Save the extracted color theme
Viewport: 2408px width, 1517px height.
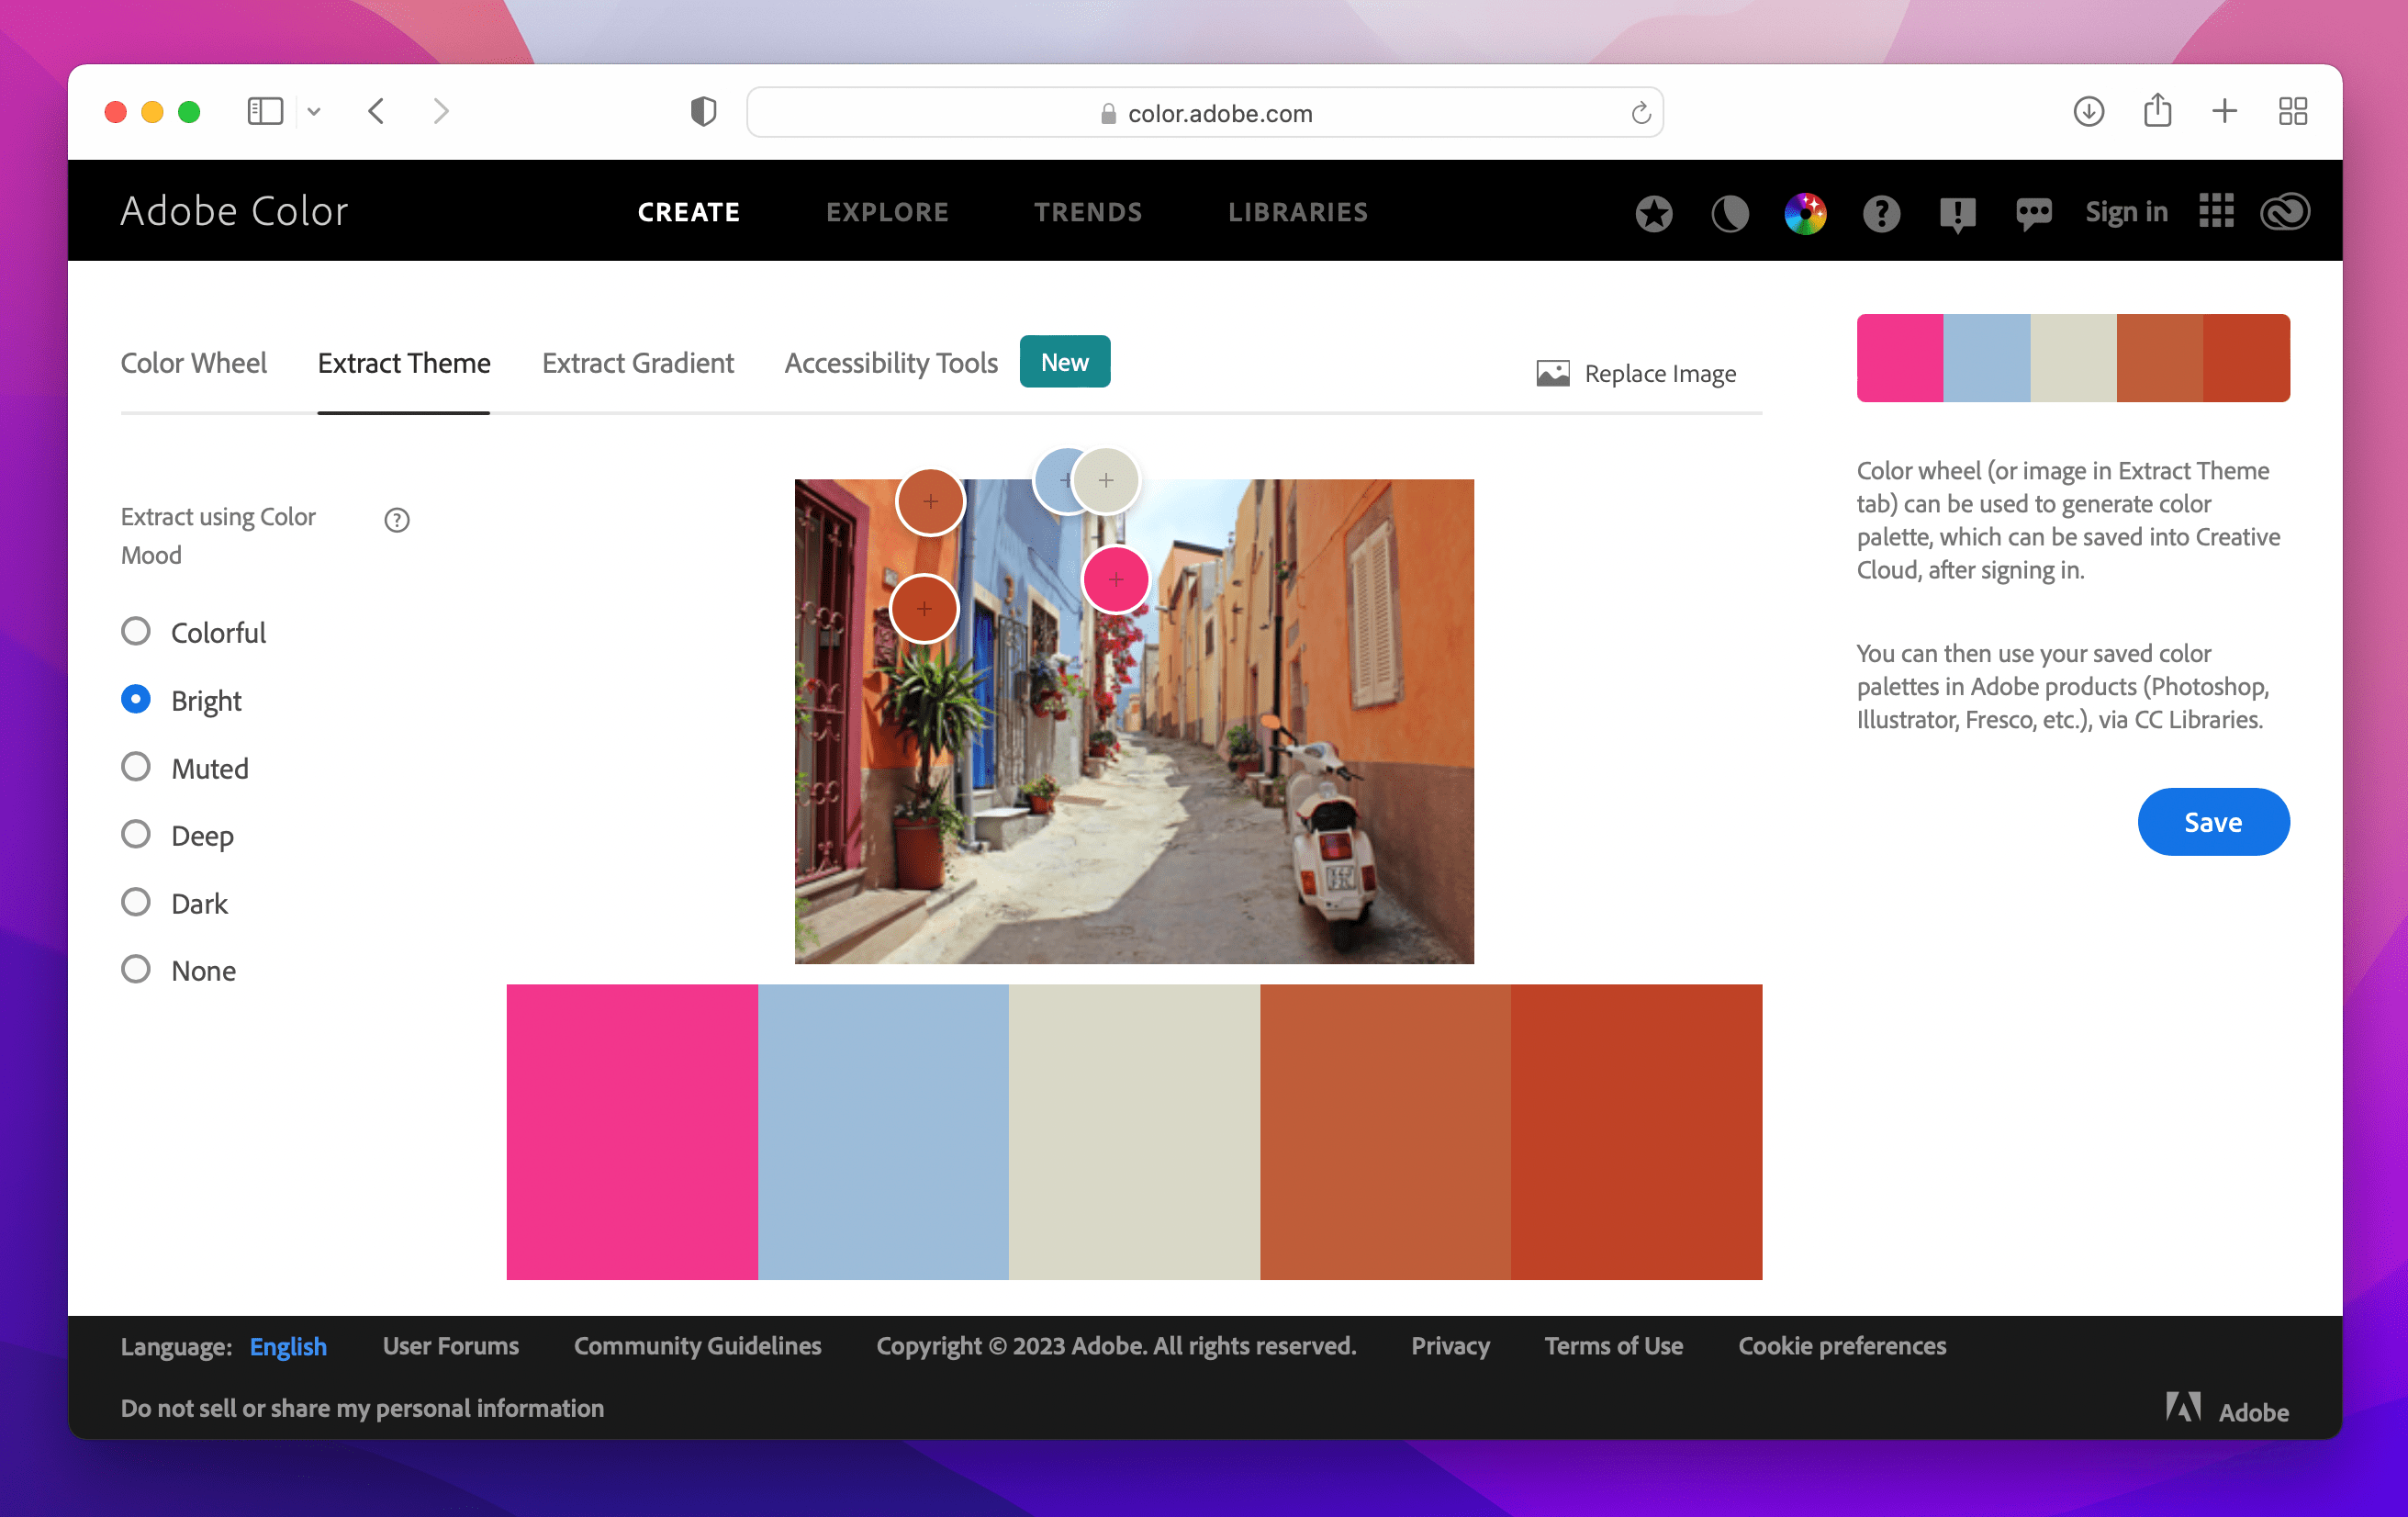coord(2213,821)
